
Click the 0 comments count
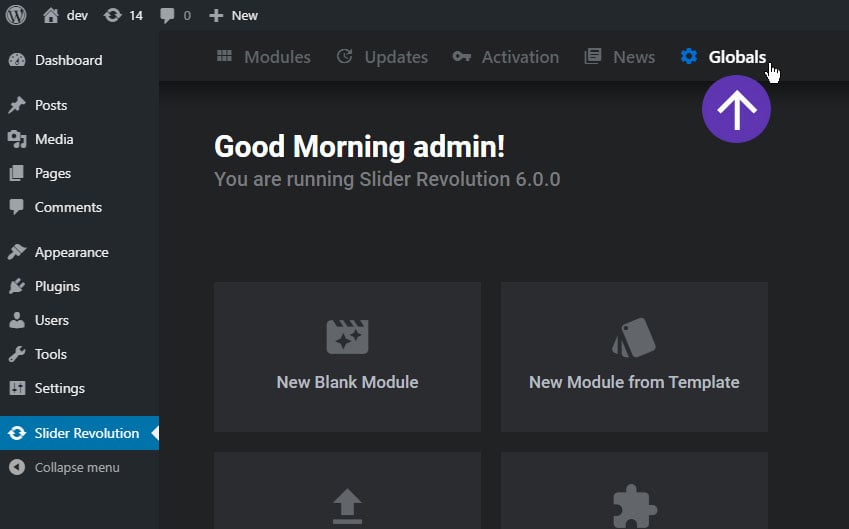(x=187, y=16)
